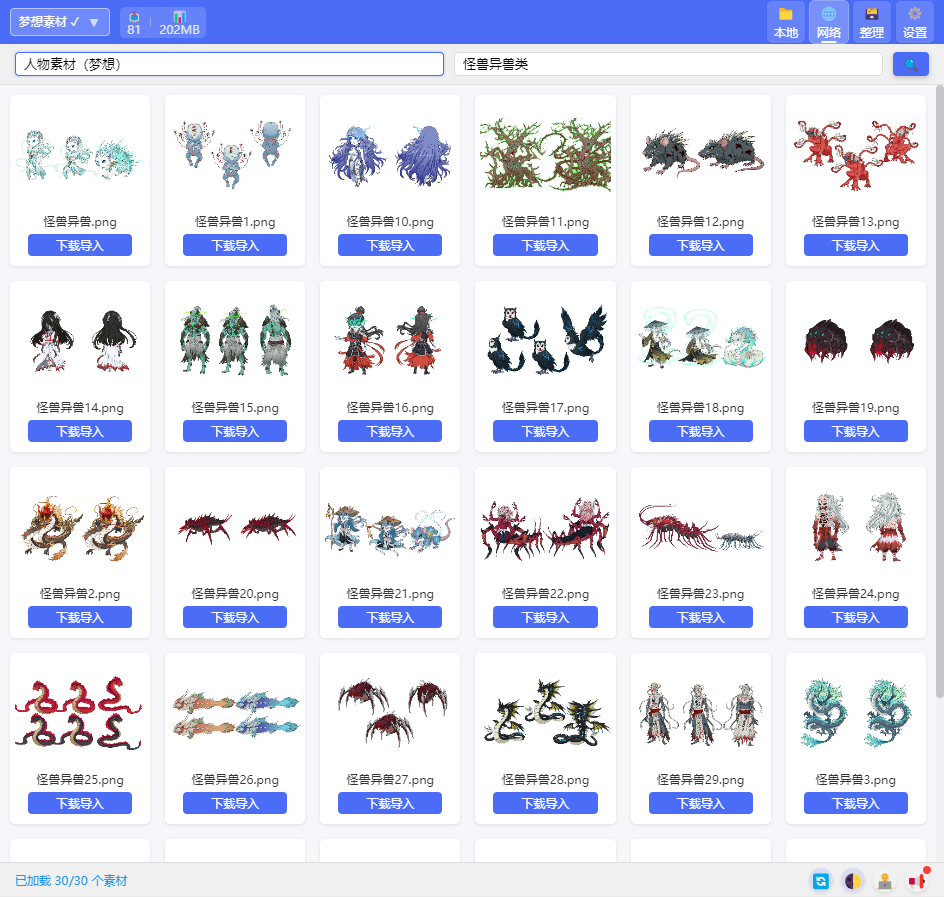
Task: Open the 梦想素材 source dropdown
Action: (x=60, y=22)
